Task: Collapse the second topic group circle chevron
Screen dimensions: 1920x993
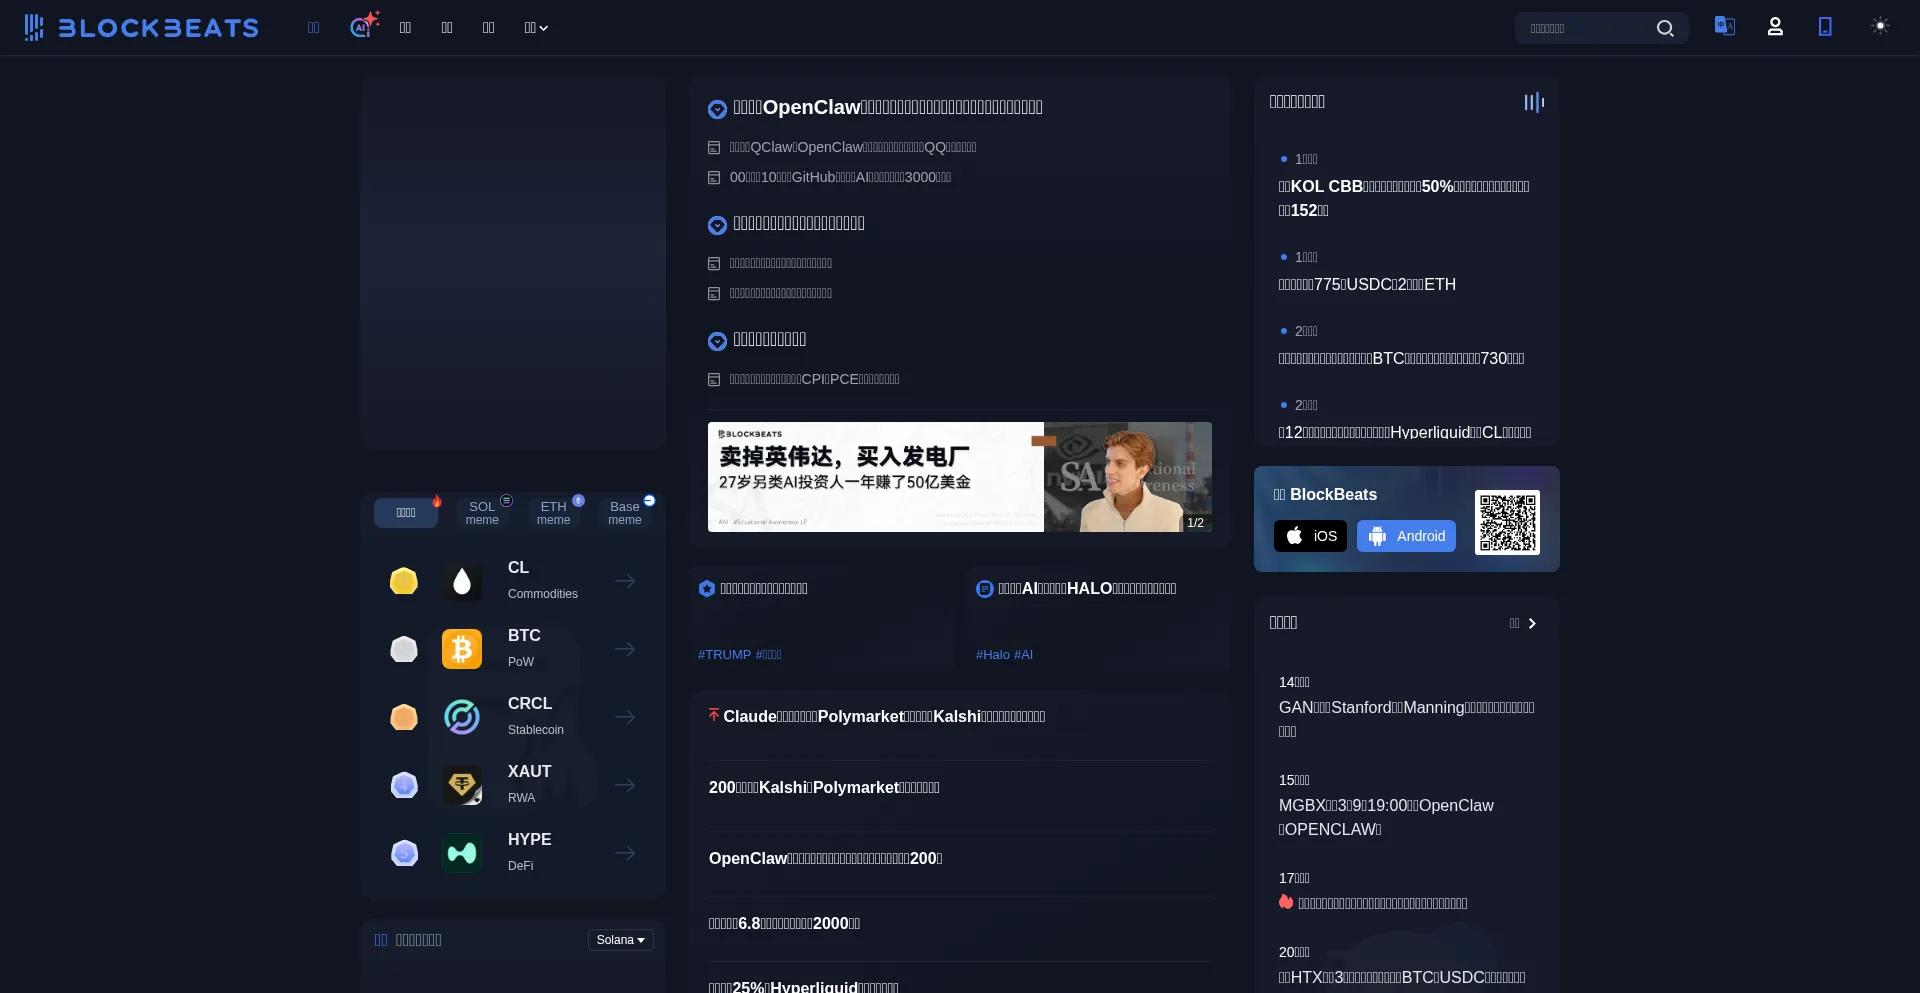Action: [x=717, y=225]
